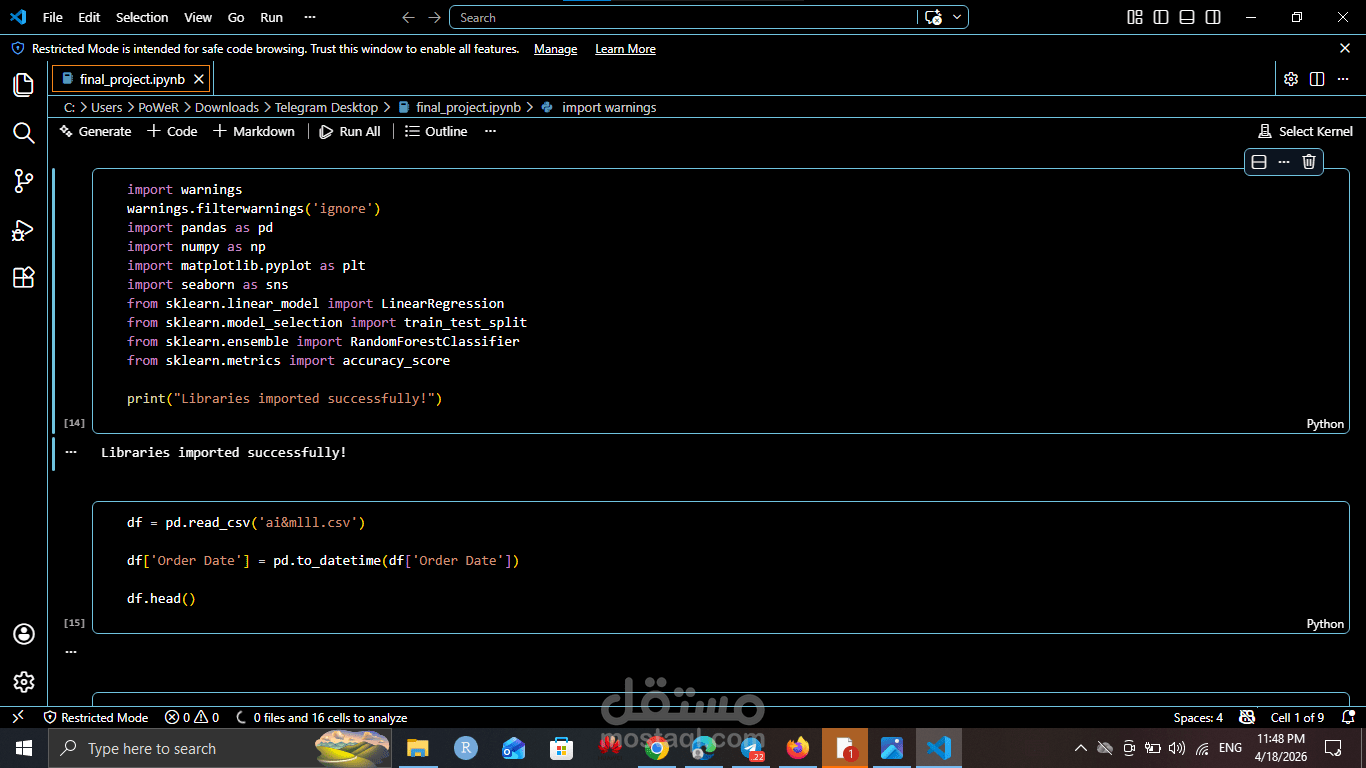This screenshot has width=1366, height=768.
Task: Open the Edit menu
Action: (89, 17)
